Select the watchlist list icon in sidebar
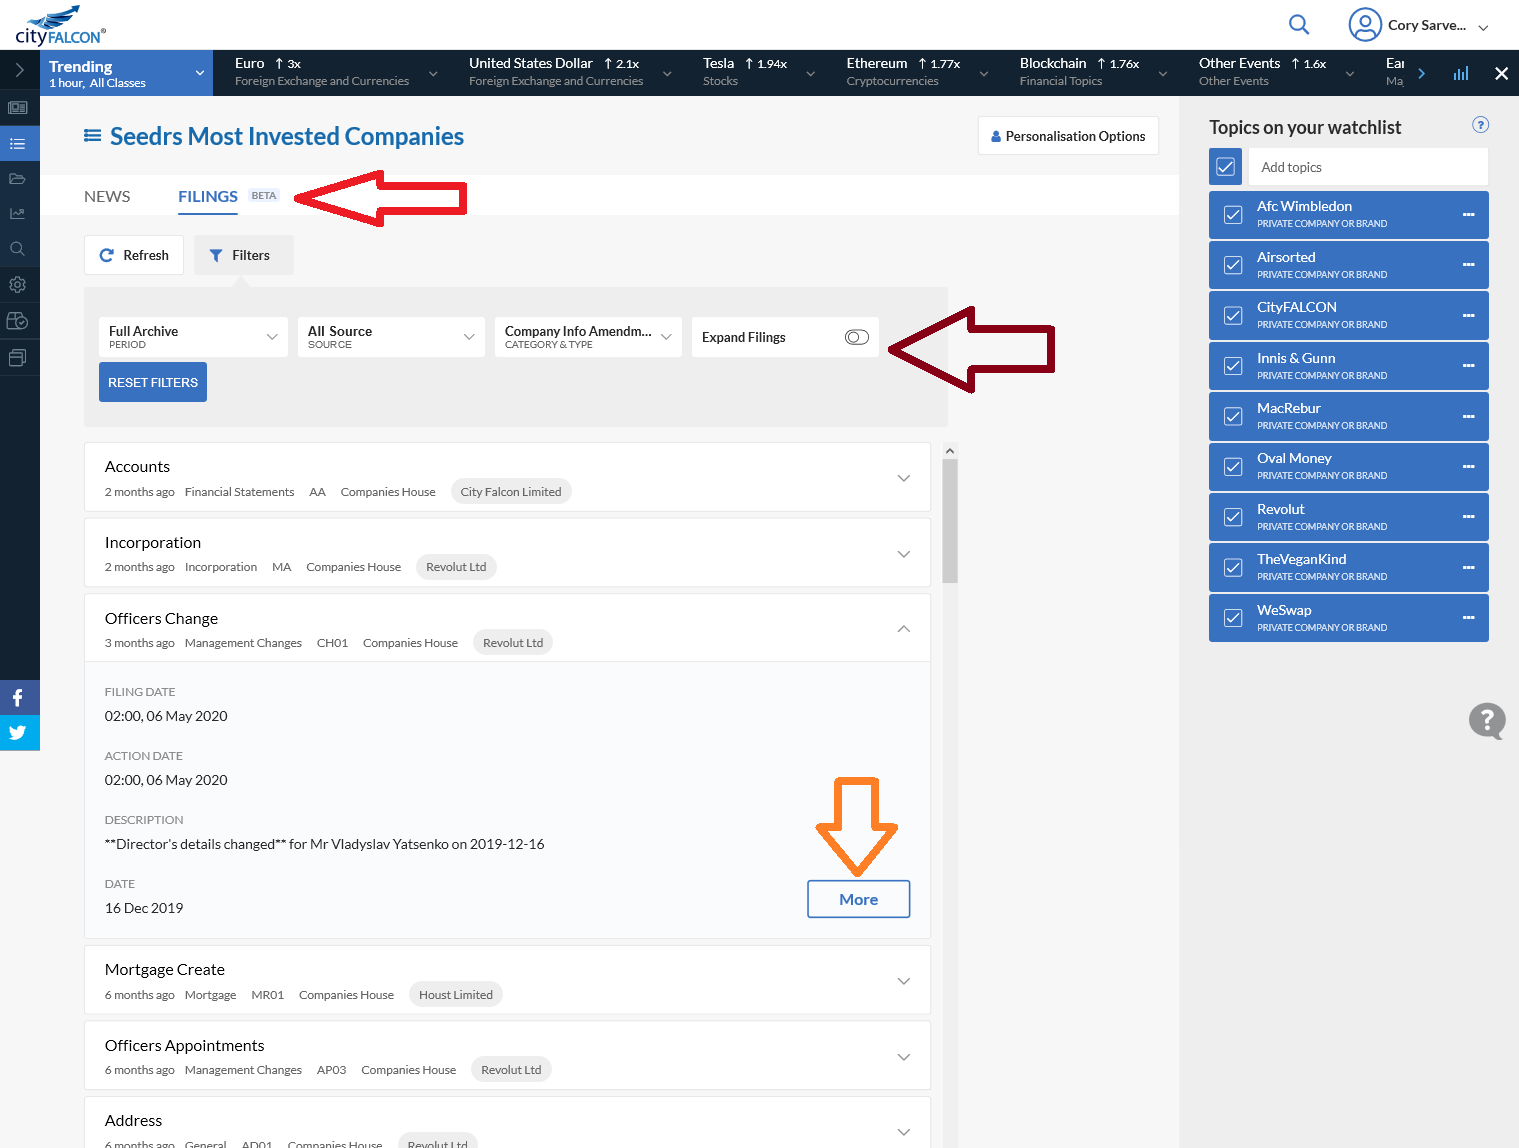The width and height of the screenshot is (1519, 1148). coord(18,144)
